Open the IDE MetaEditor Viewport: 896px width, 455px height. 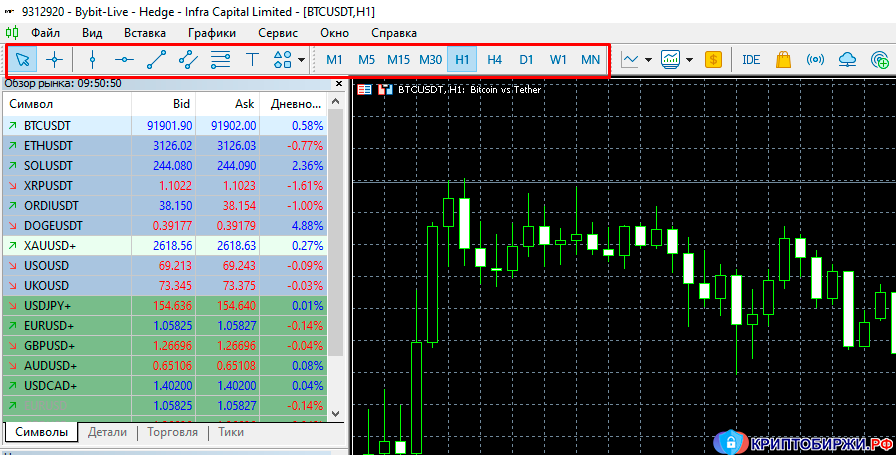(751, 59)
